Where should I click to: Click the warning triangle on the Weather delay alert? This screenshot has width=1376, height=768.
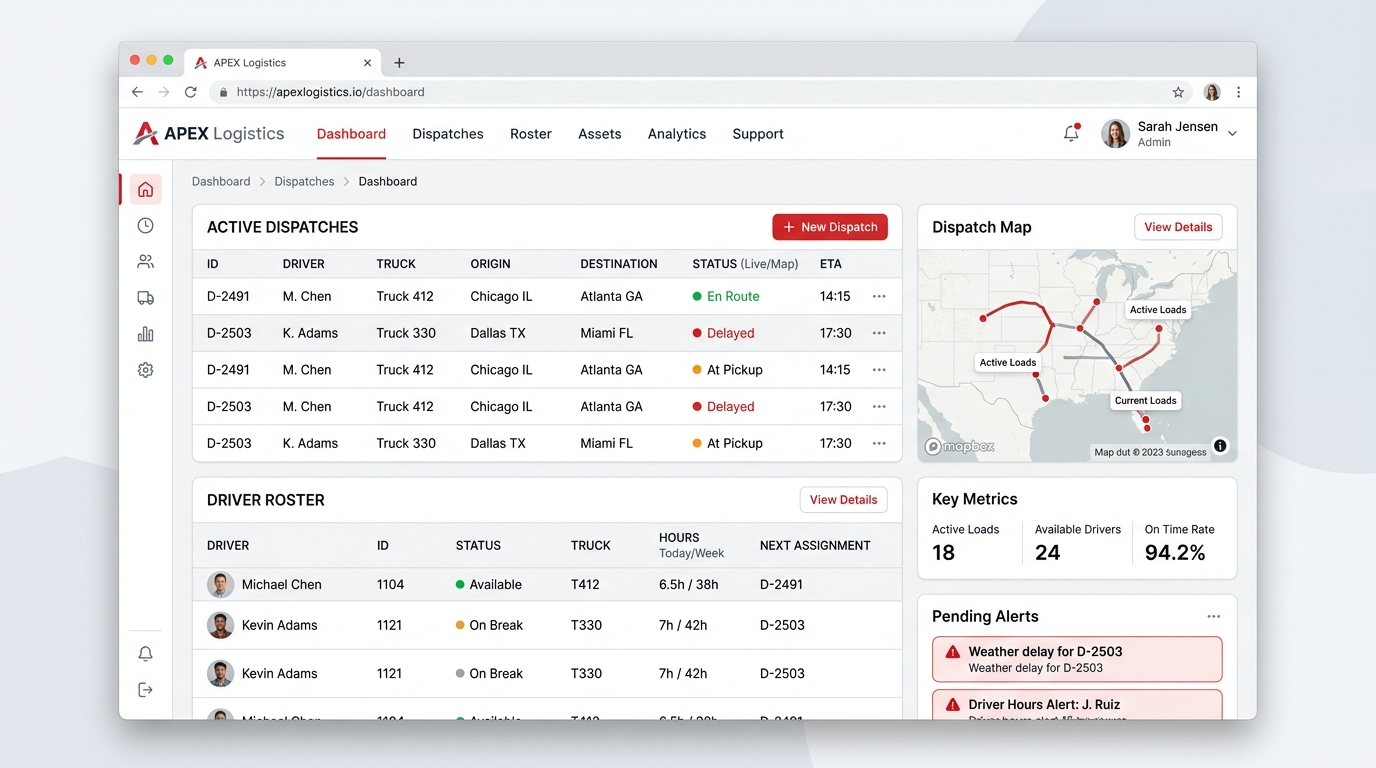[x=952, y=651]
